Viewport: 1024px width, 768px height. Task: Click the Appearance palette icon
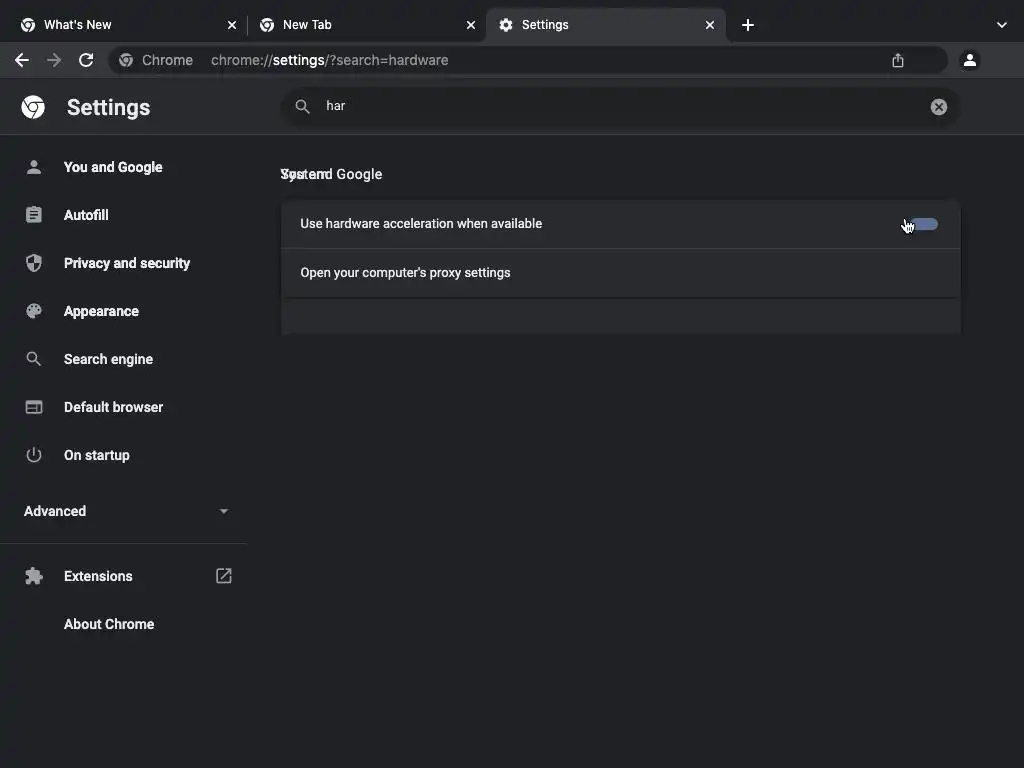(x=34, y=311)
